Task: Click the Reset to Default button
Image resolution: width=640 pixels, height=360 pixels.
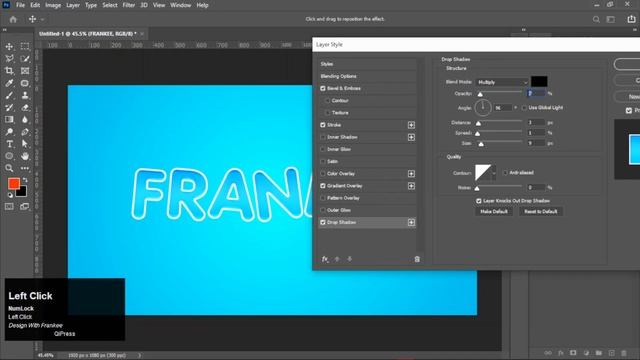Action: tap(540, 211)
